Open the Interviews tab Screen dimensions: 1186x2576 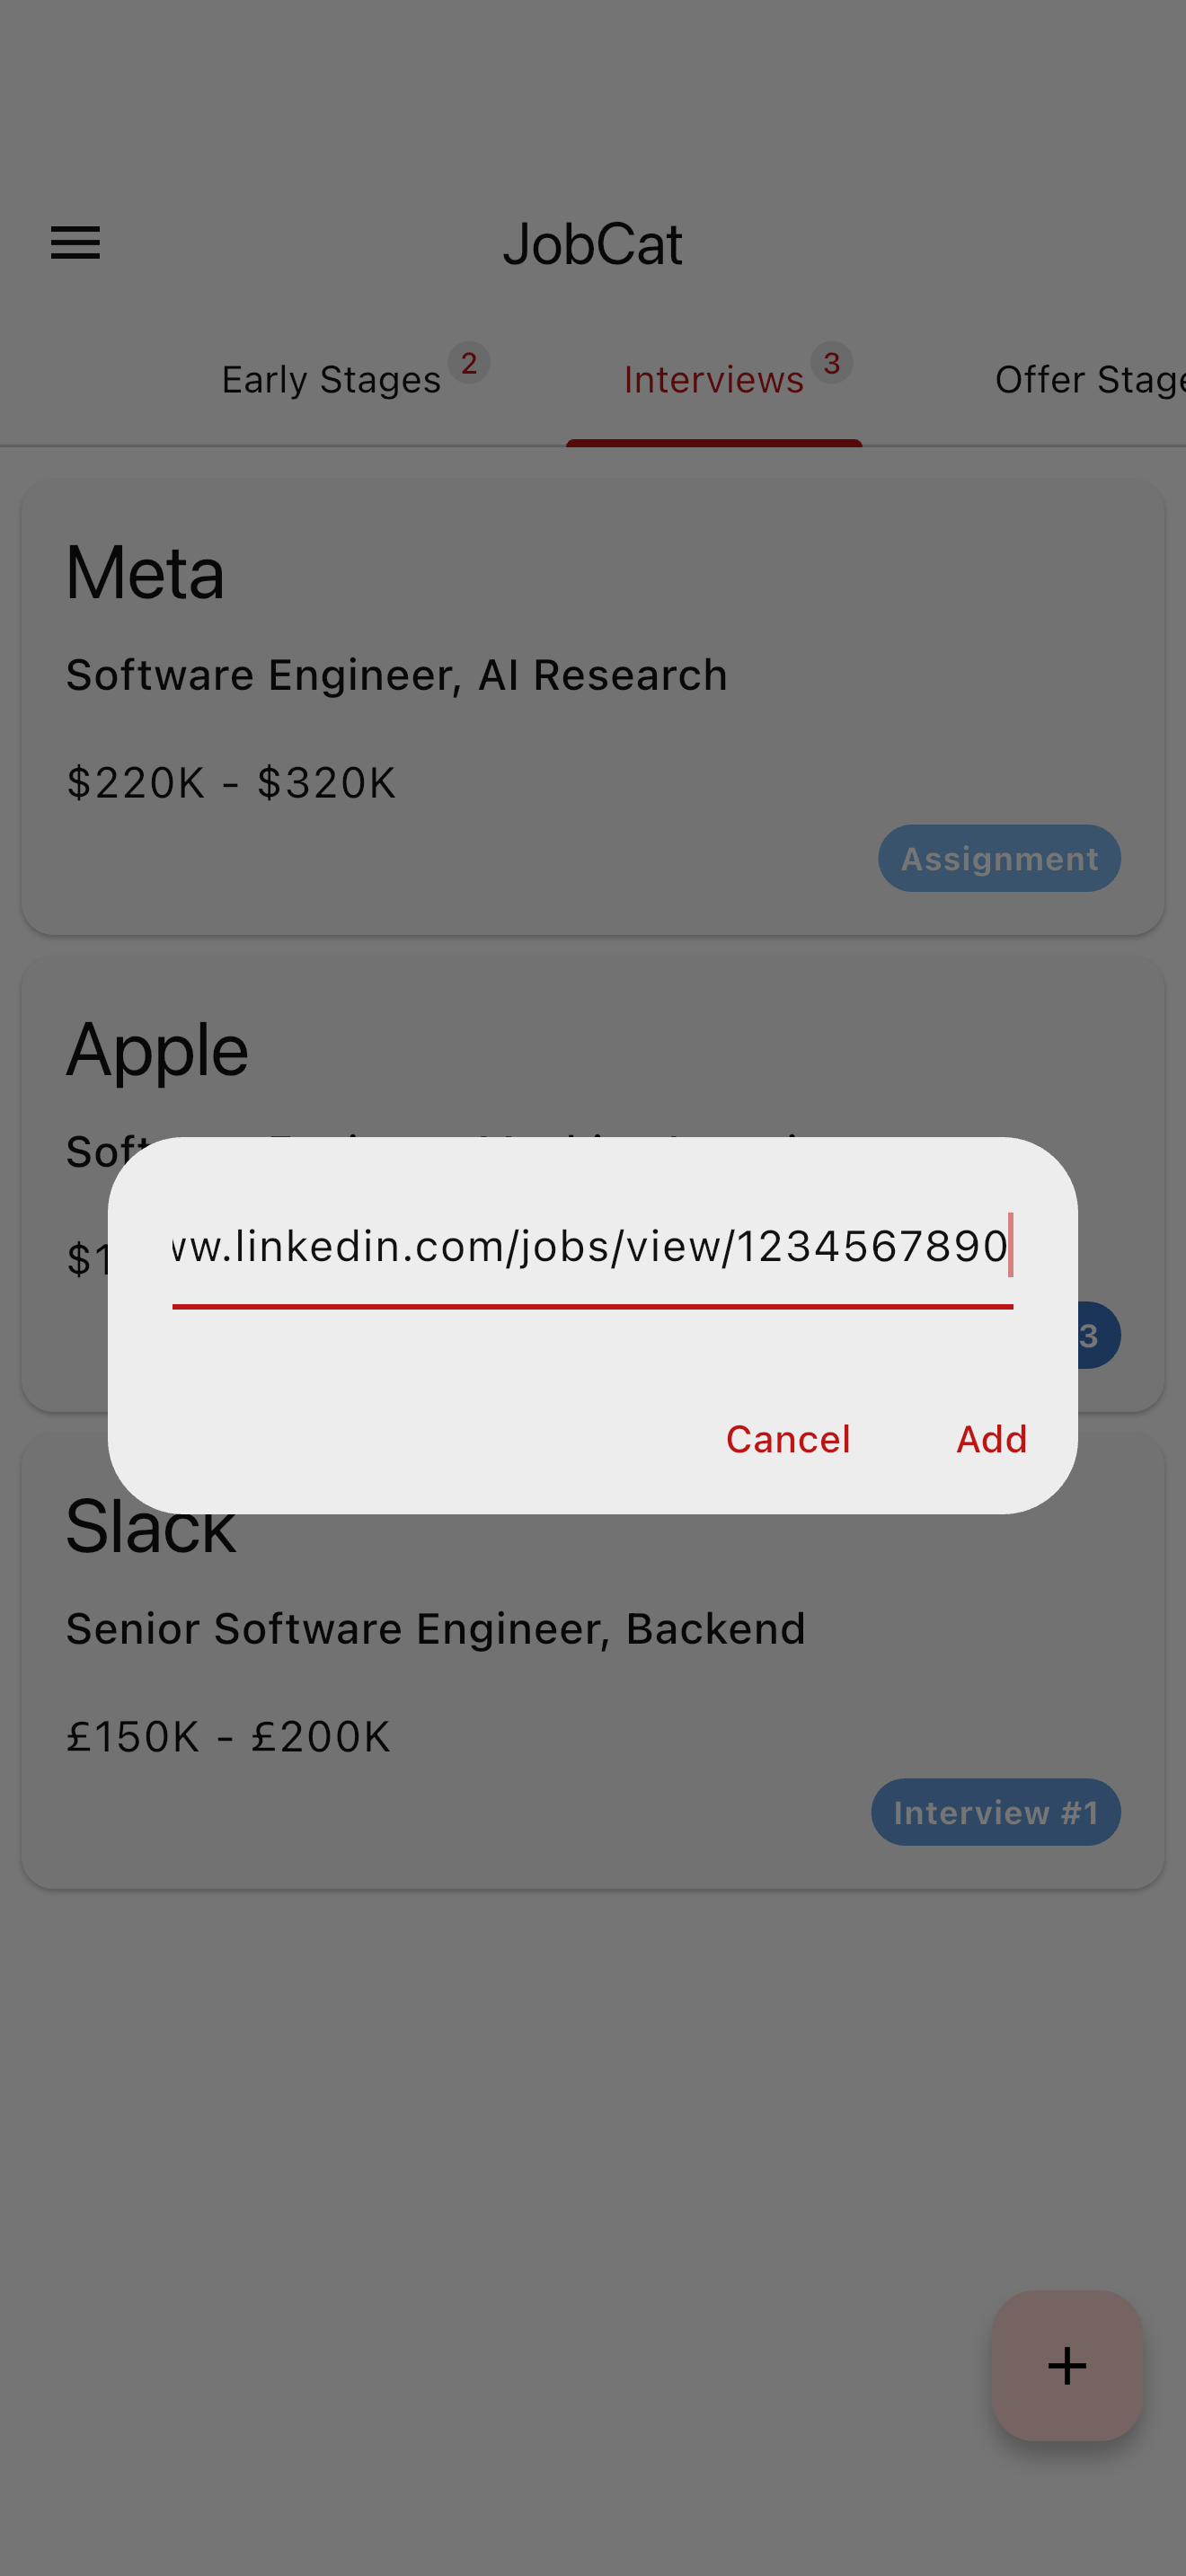click(x=713, y=379)
